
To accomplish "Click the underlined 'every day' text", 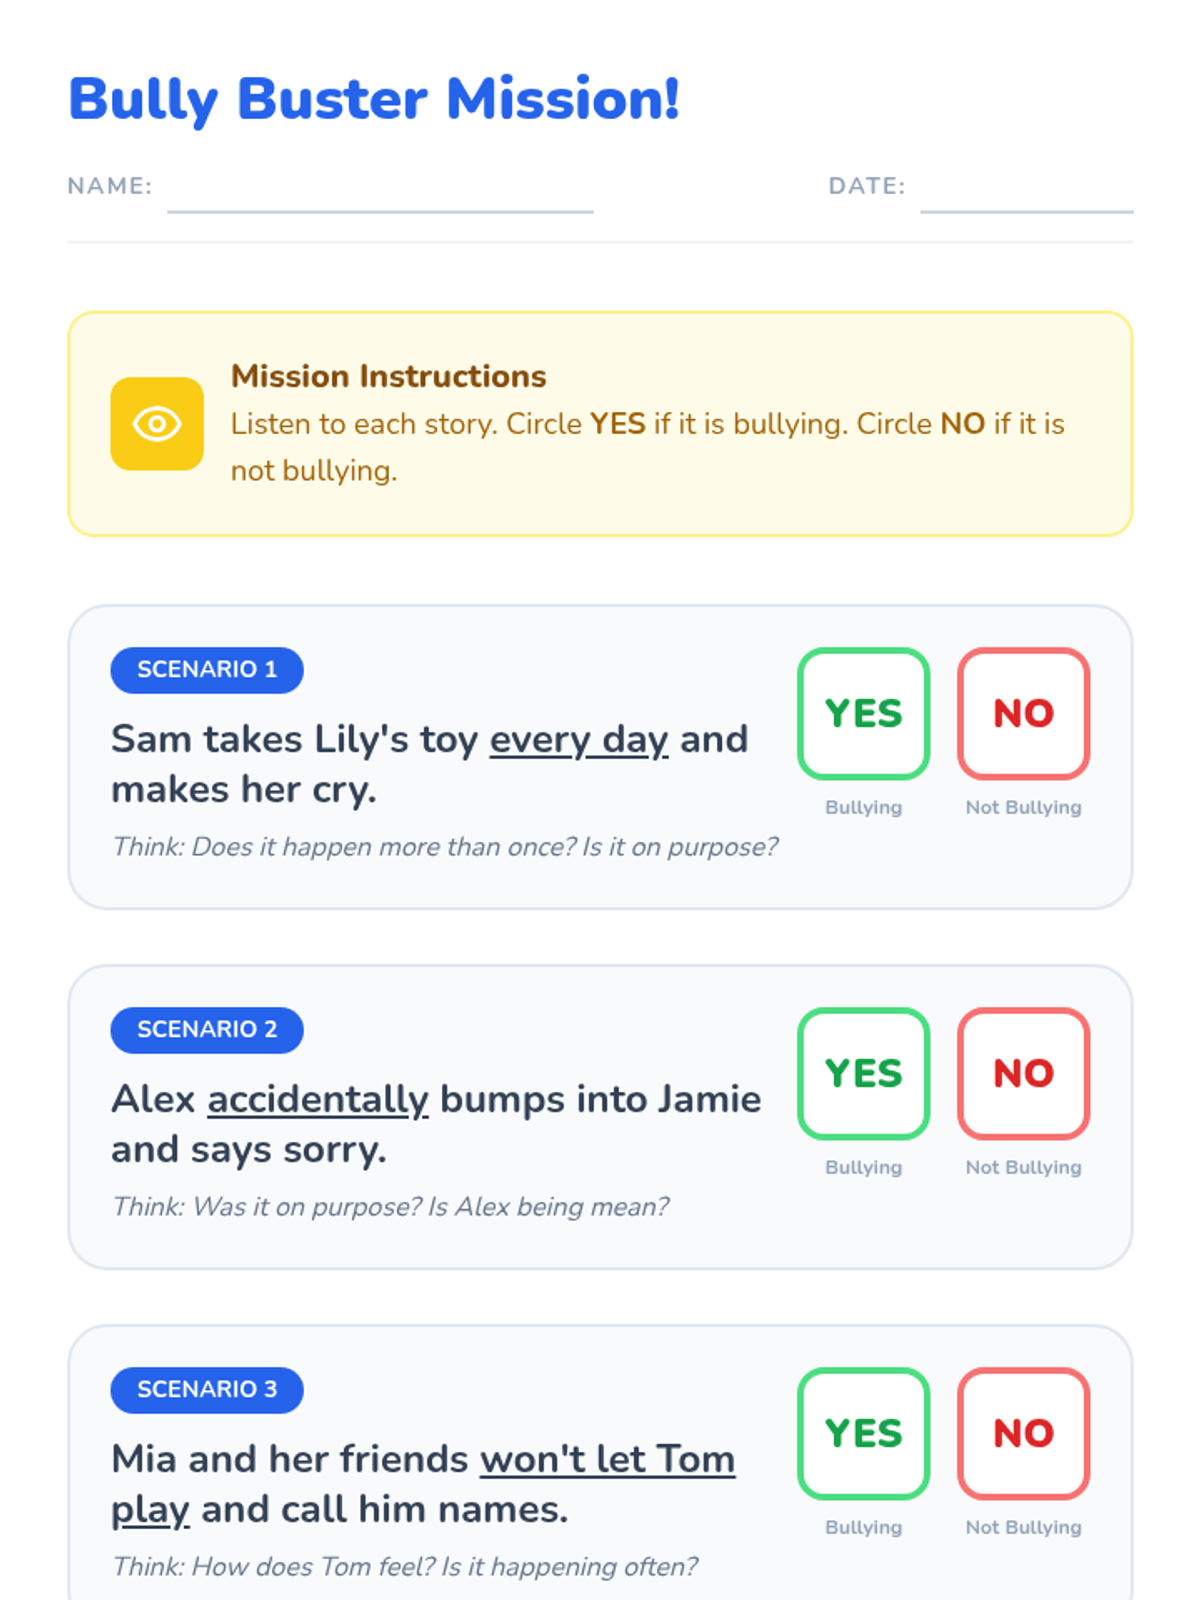I will click(x=579, y=740).
